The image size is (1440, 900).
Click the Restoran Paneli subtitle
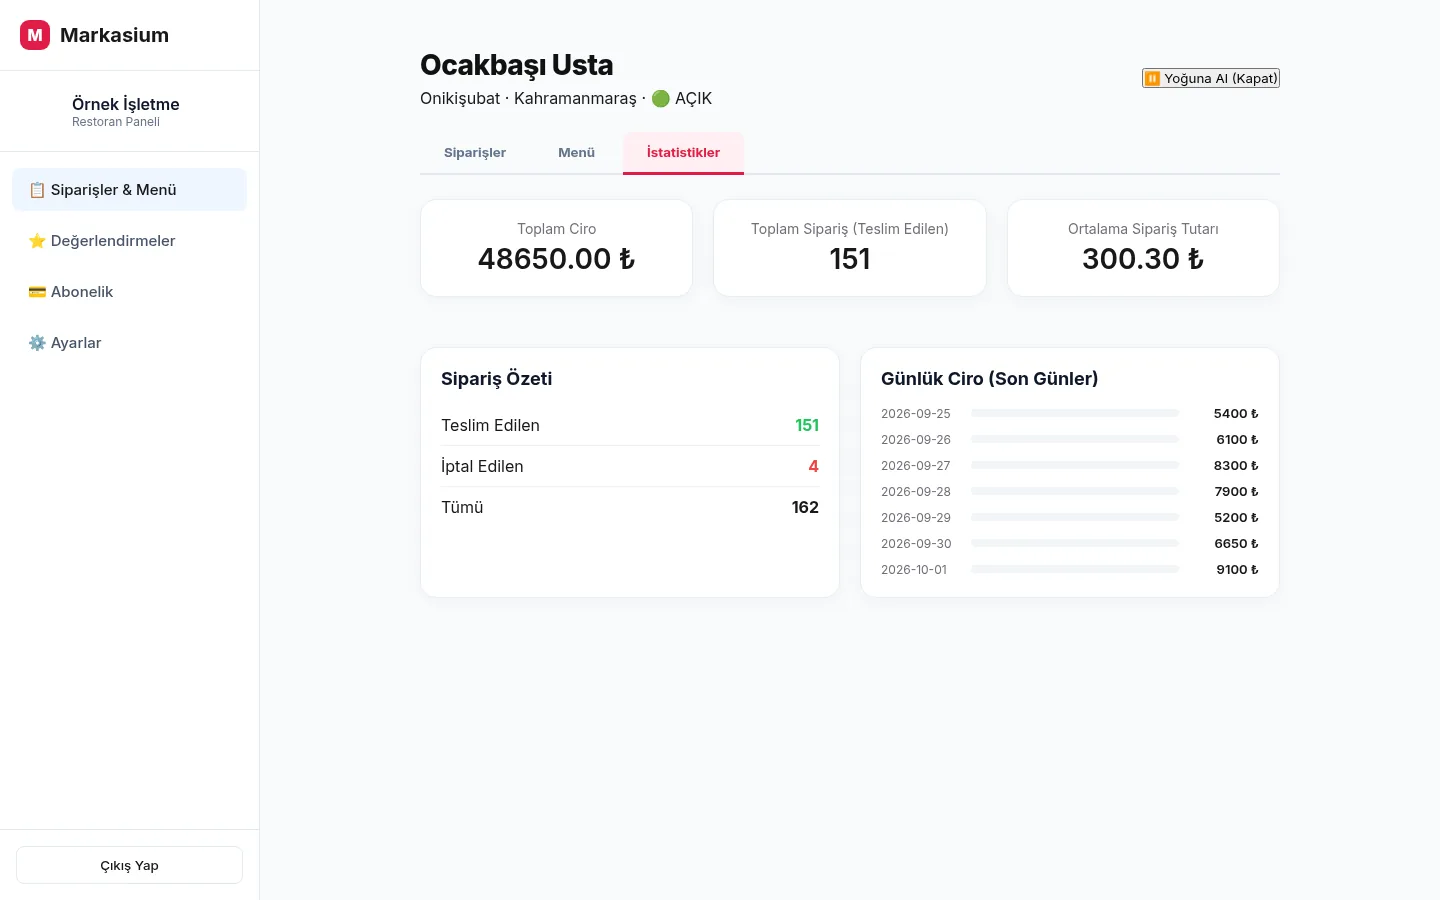click(x=116, y=122)
